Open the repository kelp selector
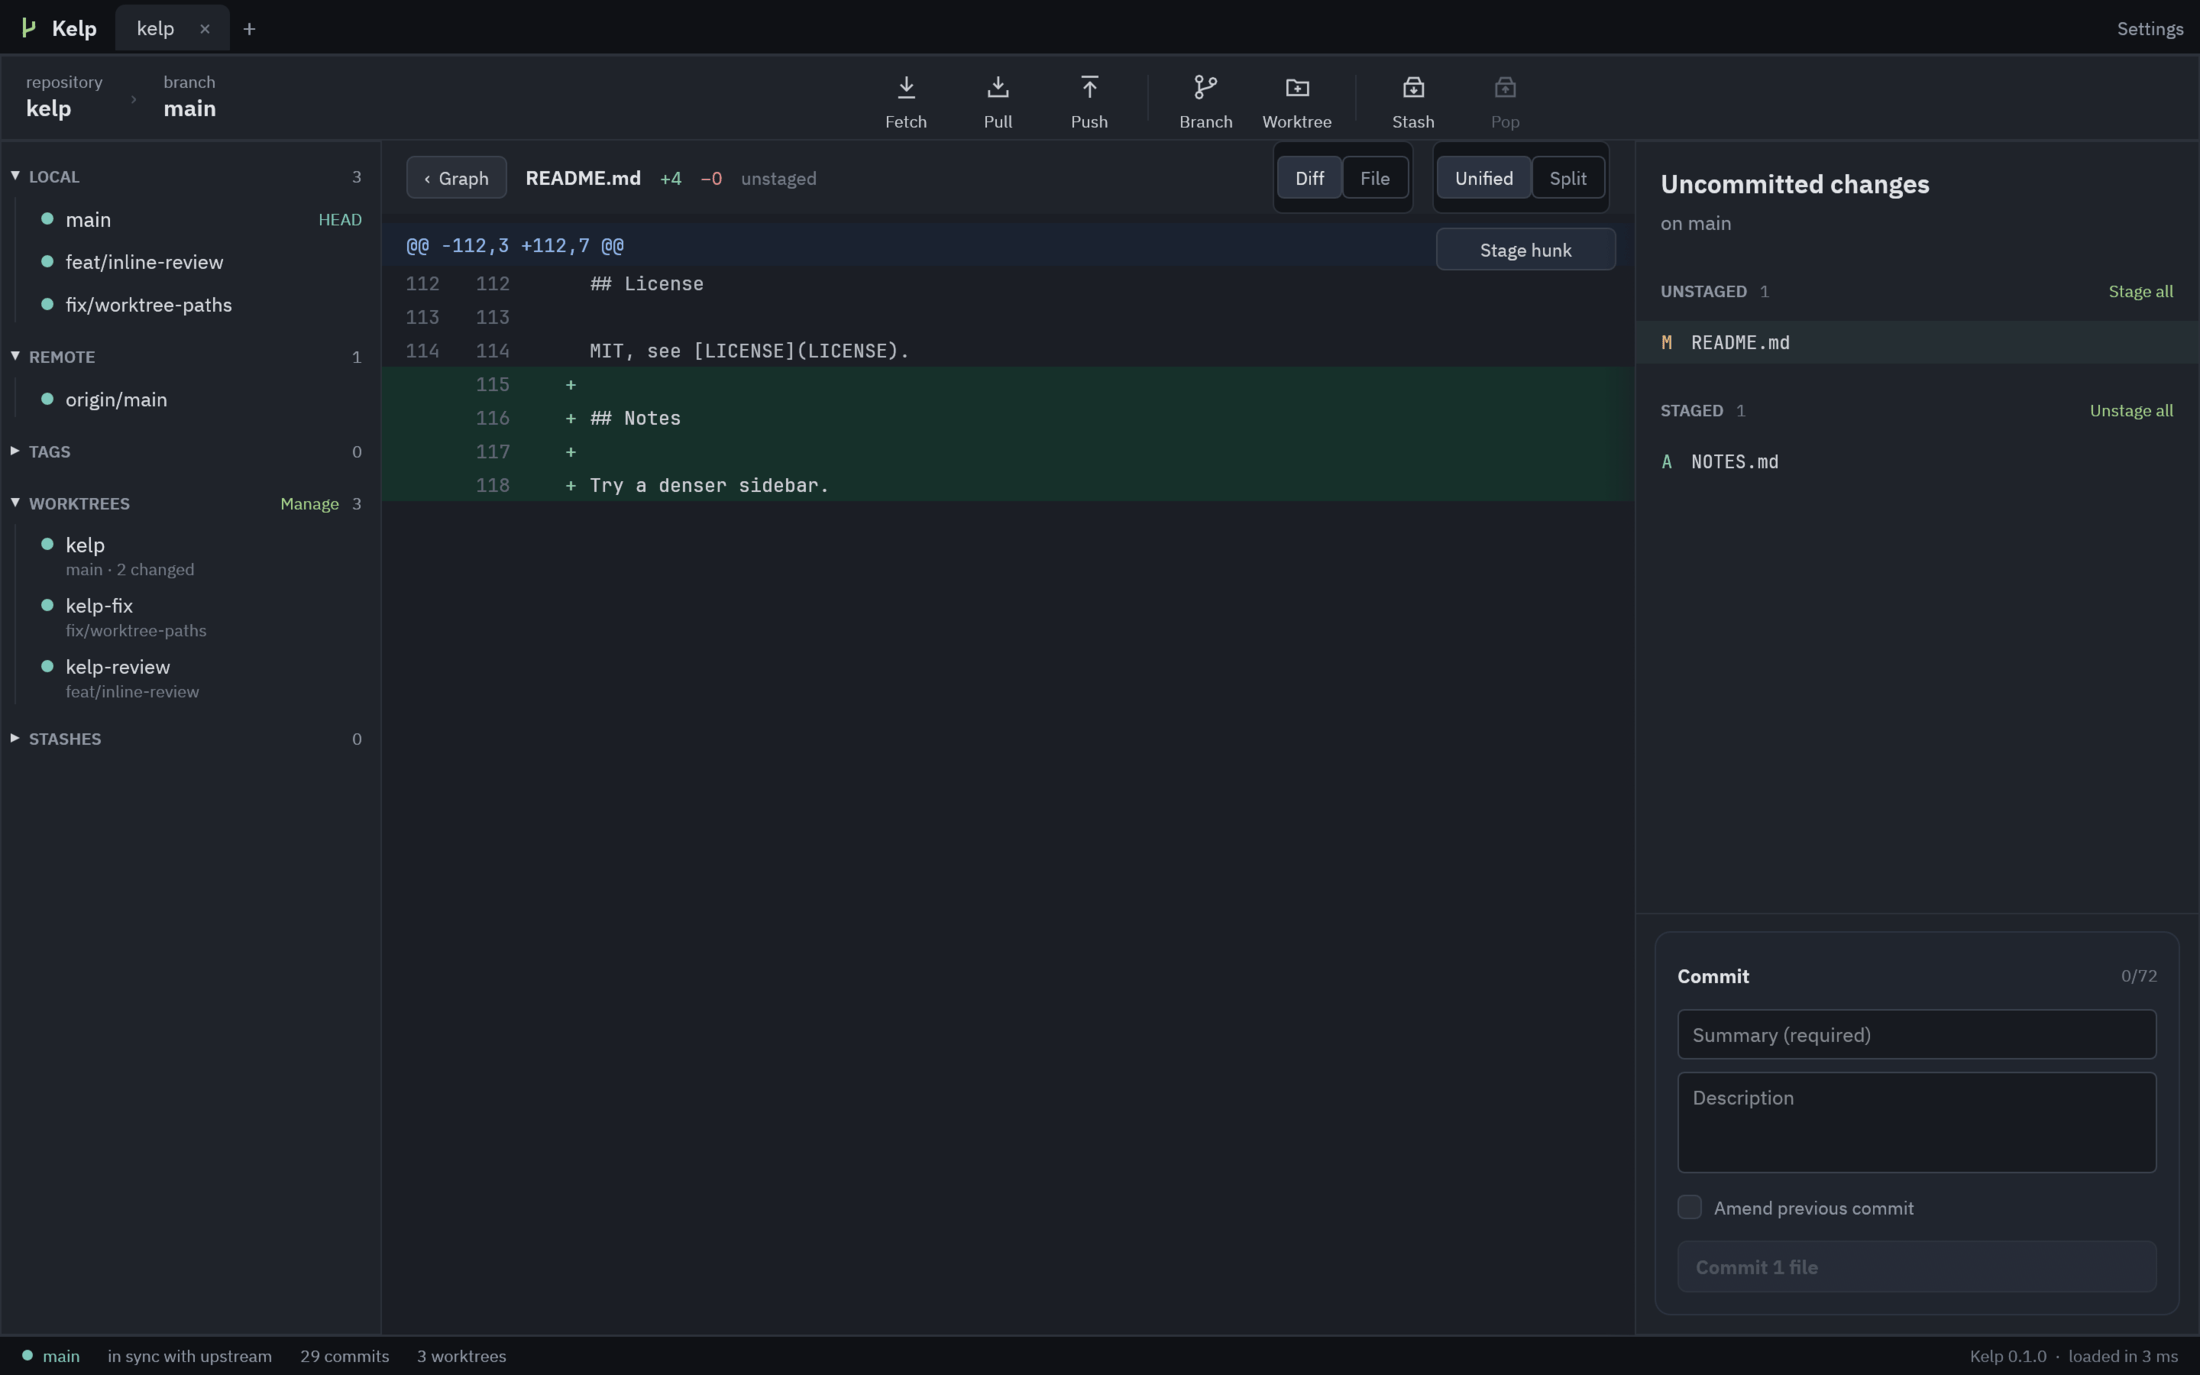 [x=64, y=97]
